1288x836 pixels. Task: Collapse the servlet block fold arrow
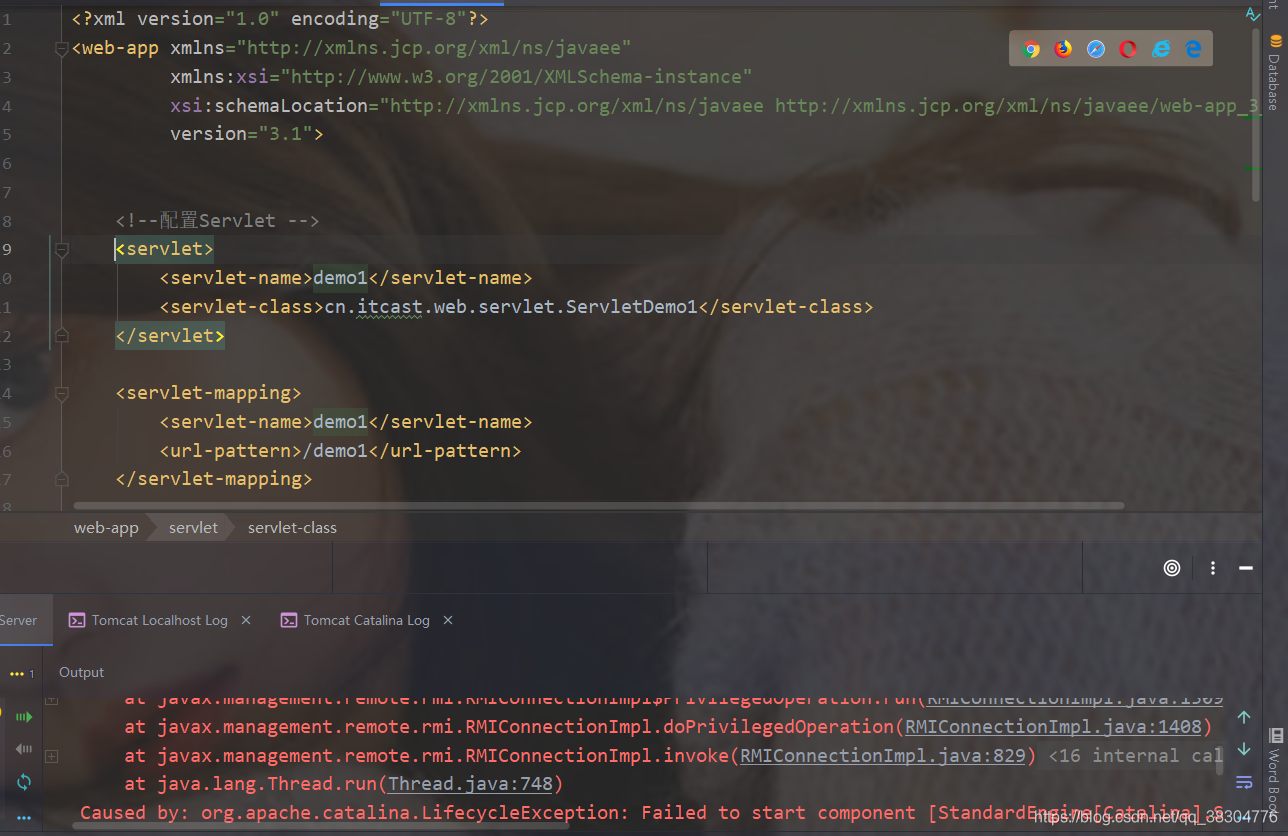(x=61, y=250)
